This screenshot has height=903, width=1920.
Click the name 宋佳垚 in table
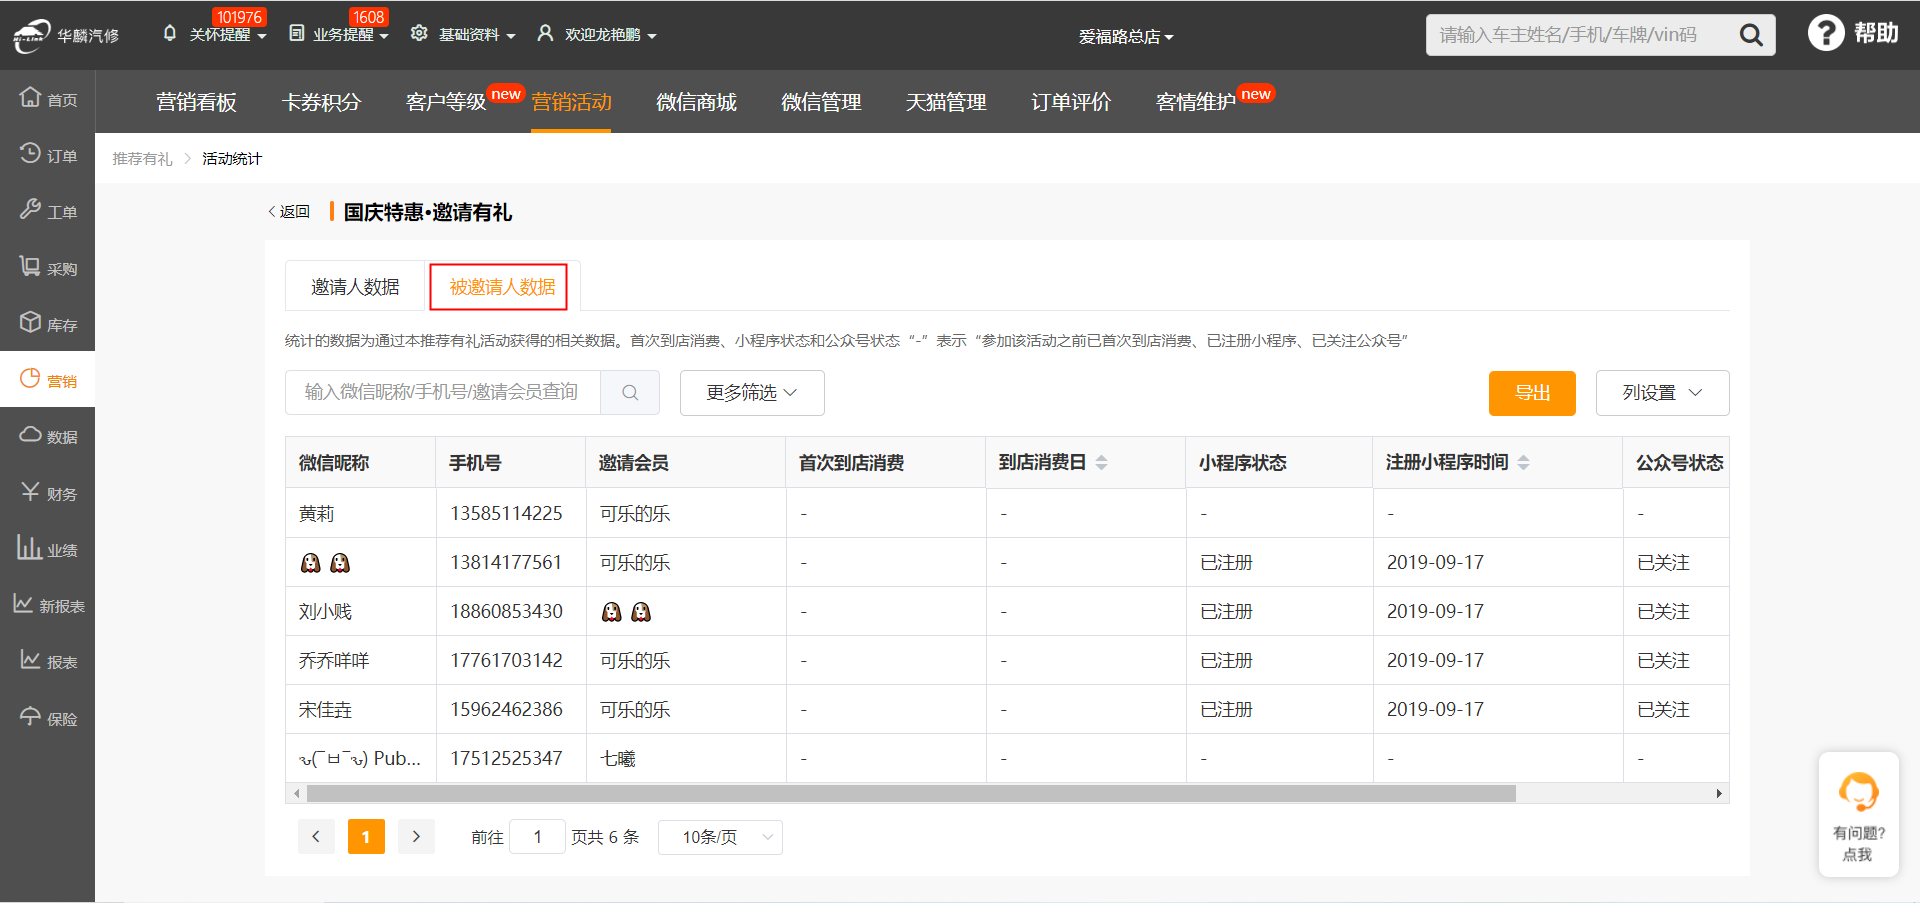[325, 709]
